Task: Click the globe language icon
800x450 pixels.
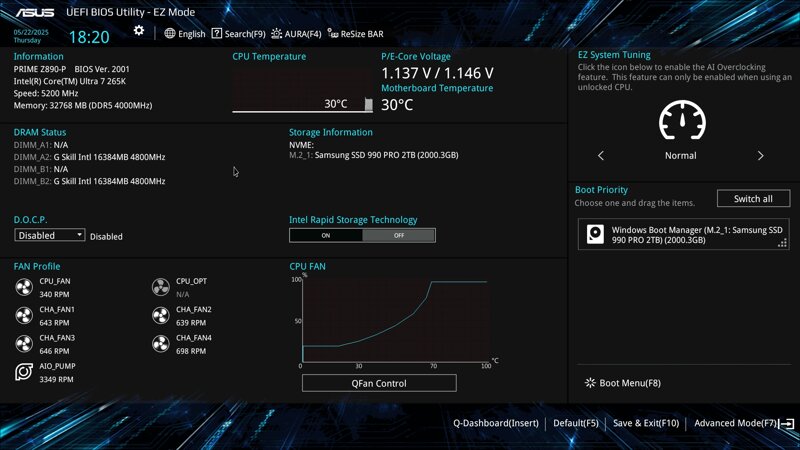Action: click(x=170, y=34)
